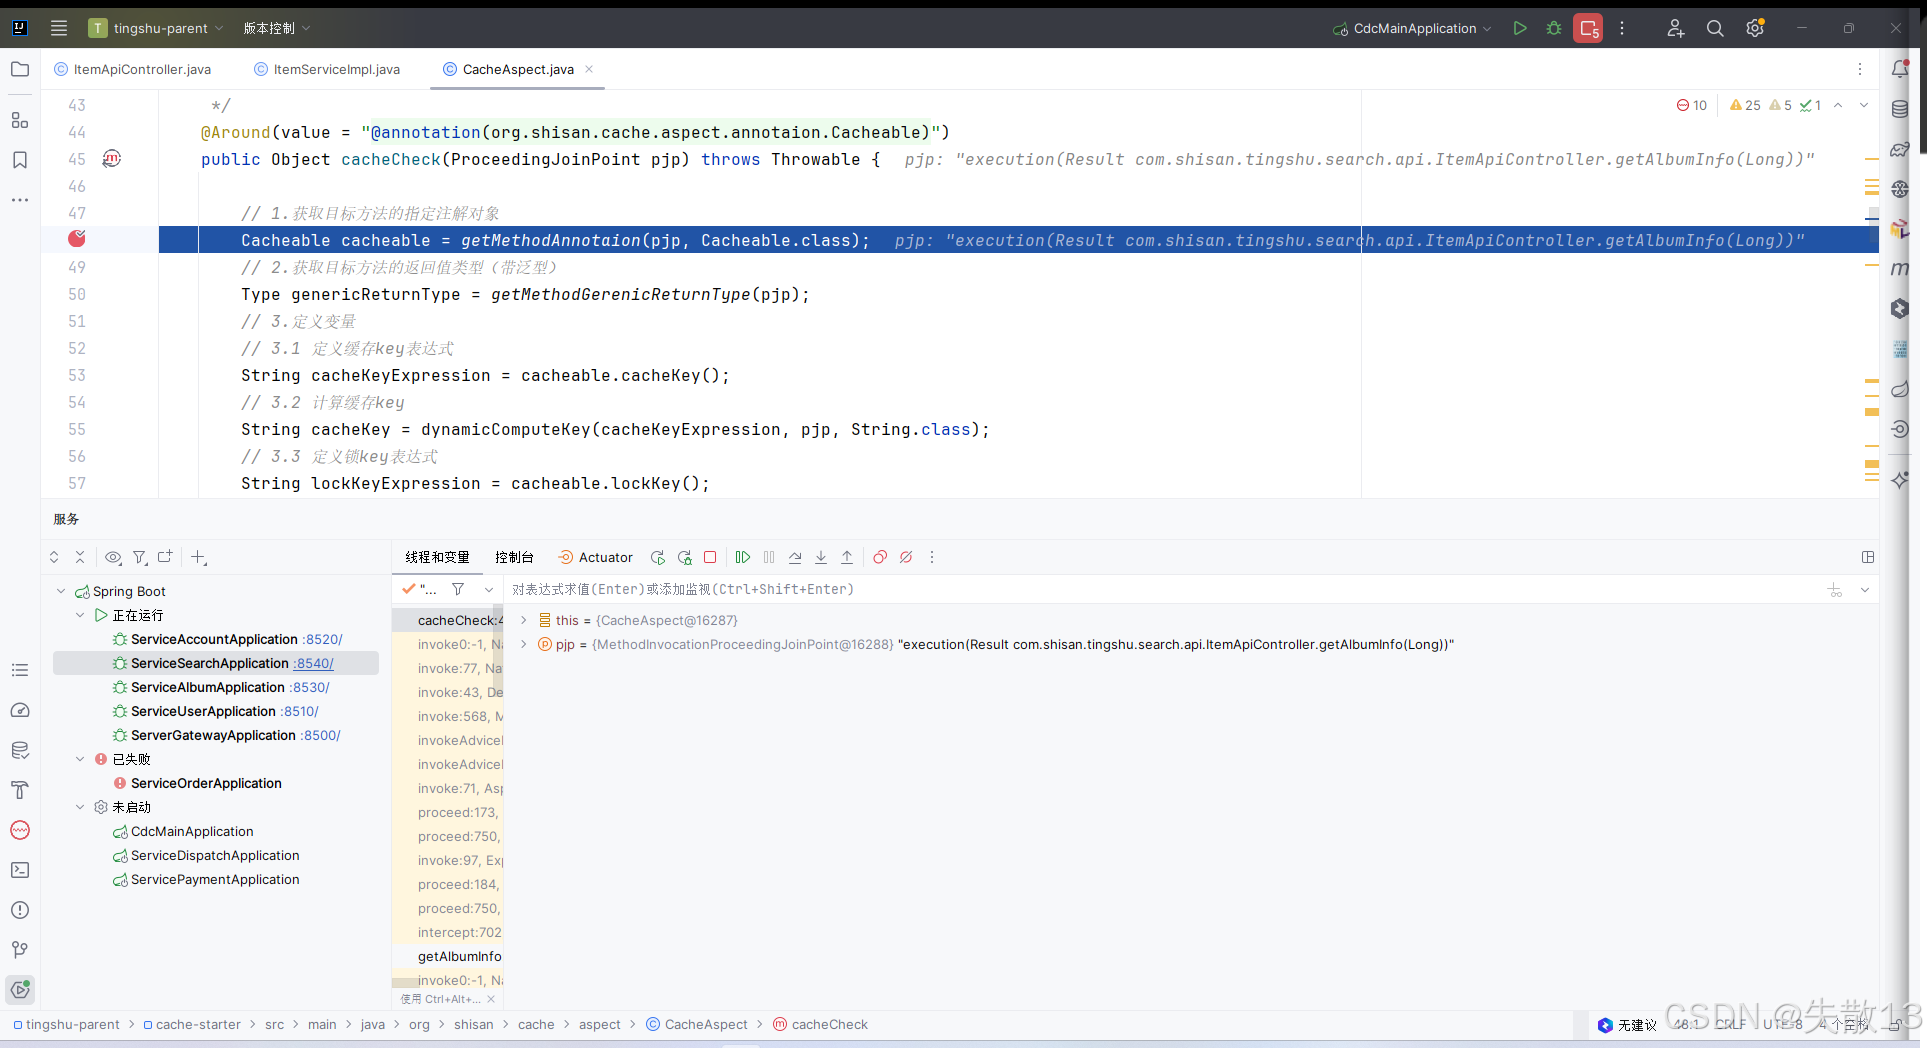The image size is (1927, 1048).
Task: Switch to ItemServiceImpl.java tab
Action: [328, 69]
